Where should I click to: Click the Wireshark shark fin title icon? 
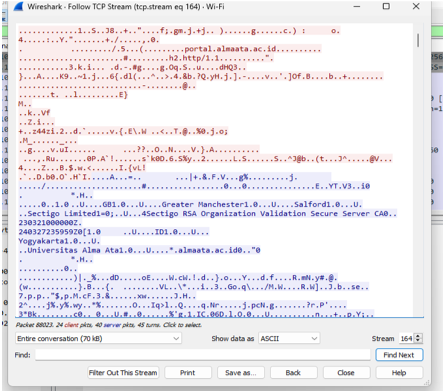(x=18, y=6)
